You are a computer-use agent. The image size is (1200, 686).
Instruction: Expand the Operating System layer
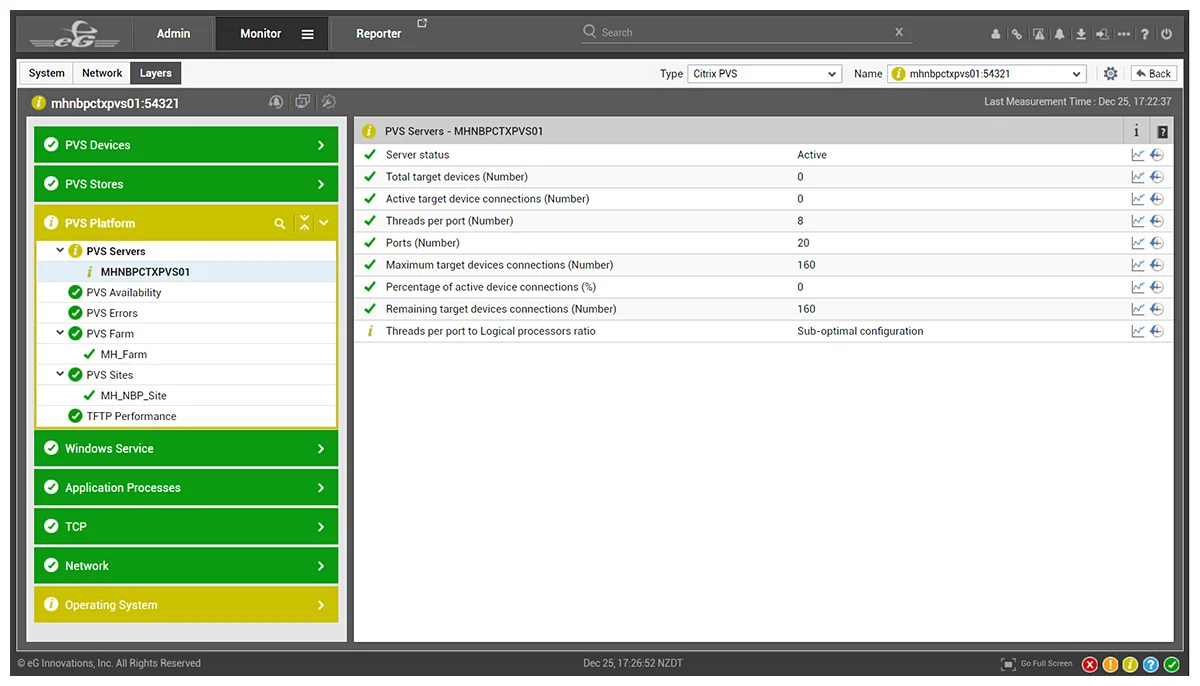click(x=186, y=605)
